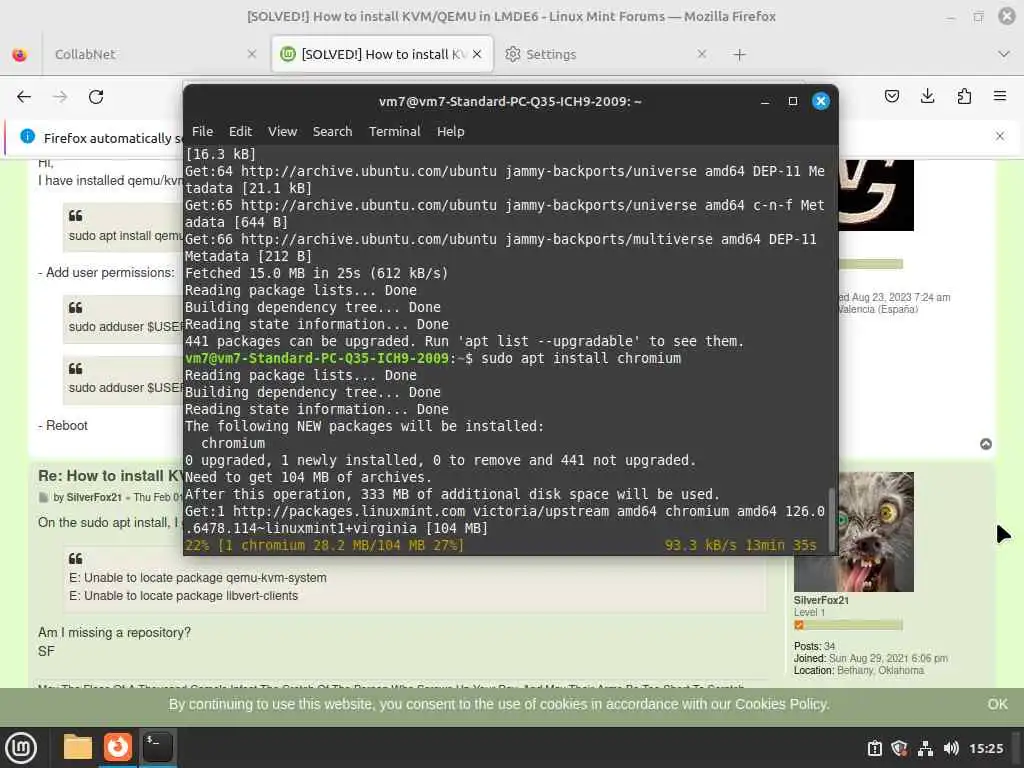This screenshot has width=1024, height=768.
Task: Open Firefox extensions icon
Action: [964, 97]
